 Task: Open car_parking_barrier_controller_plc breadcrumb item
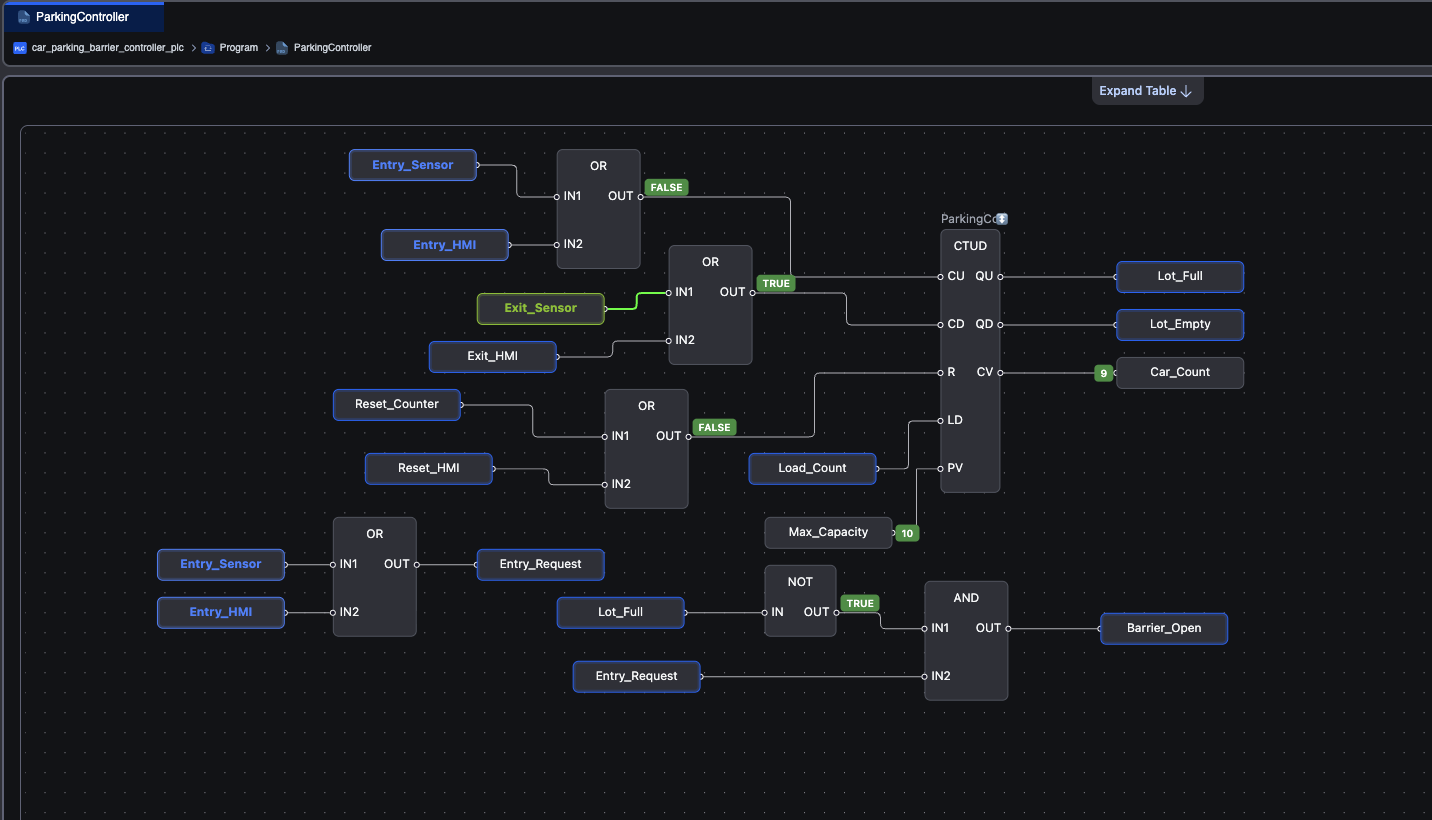click(108, 47)
